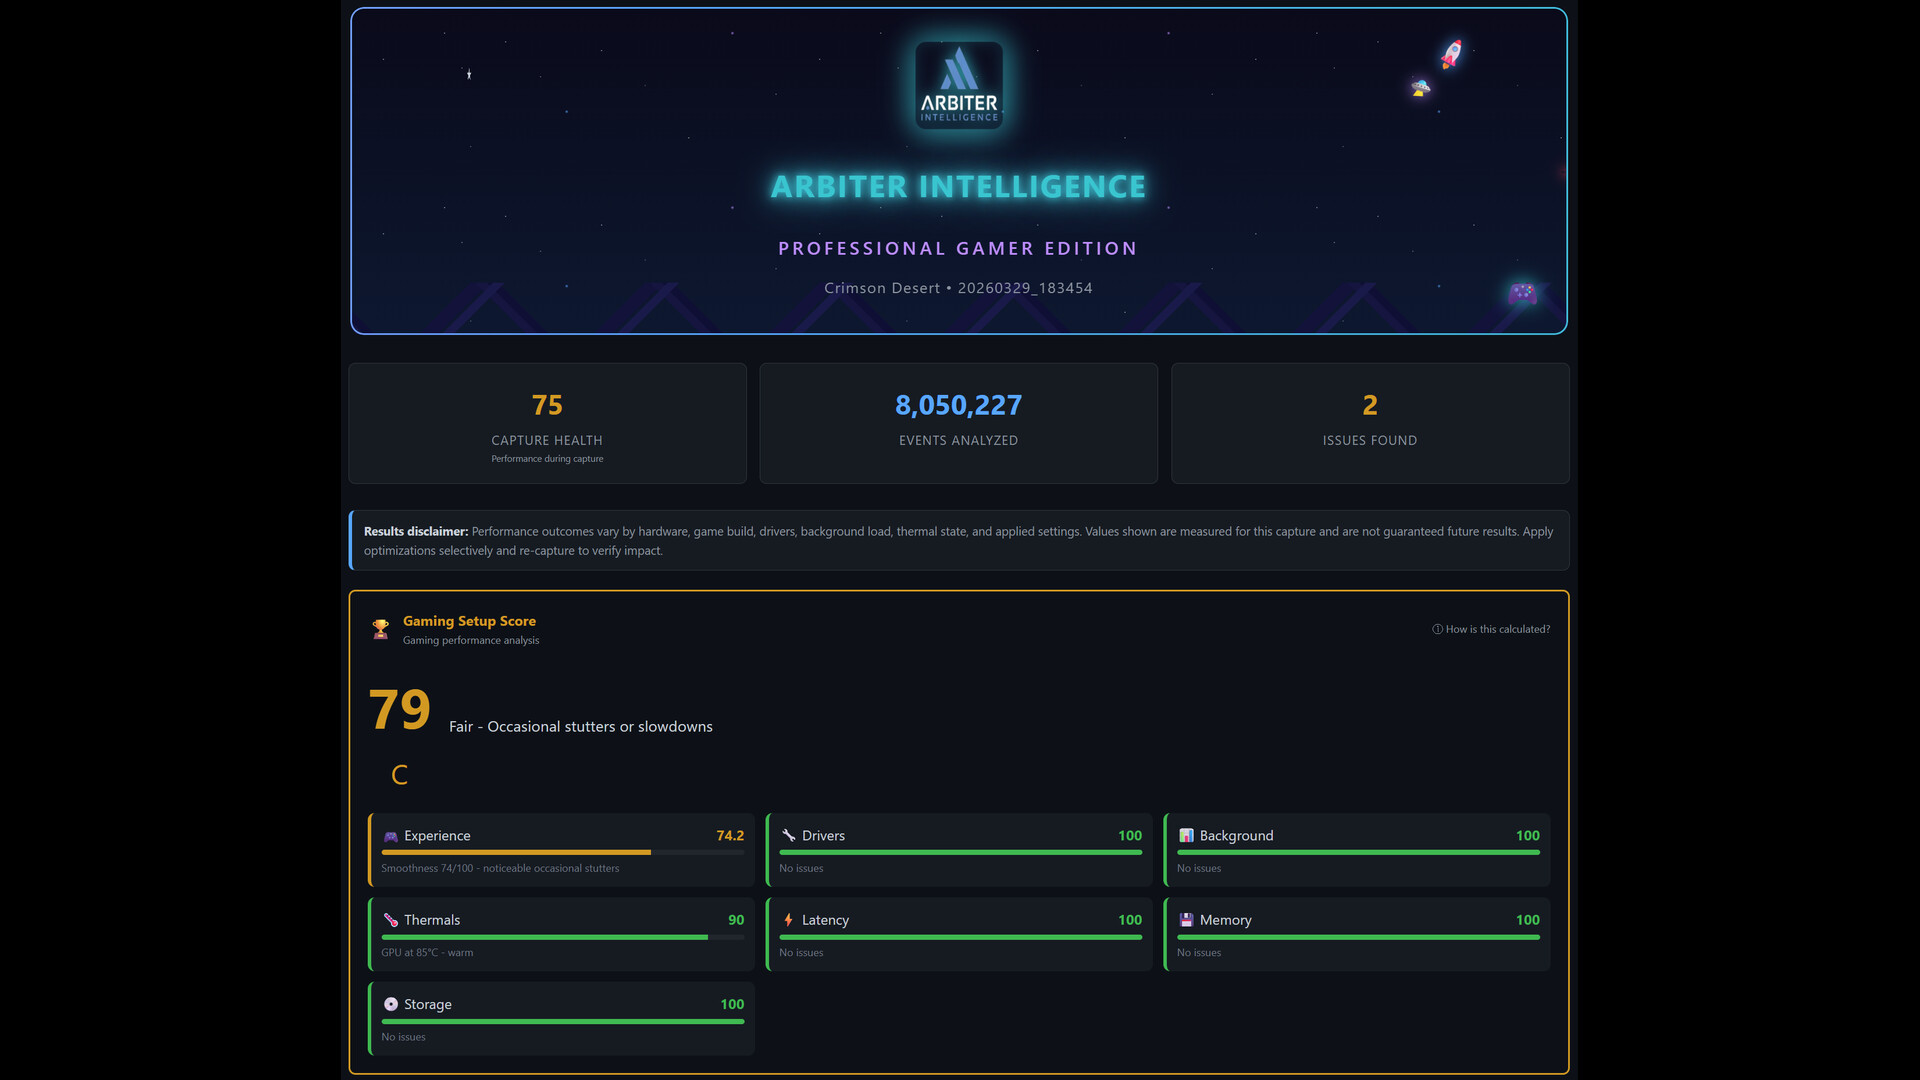Click the 'C' grade letter

tap(399, 775)
